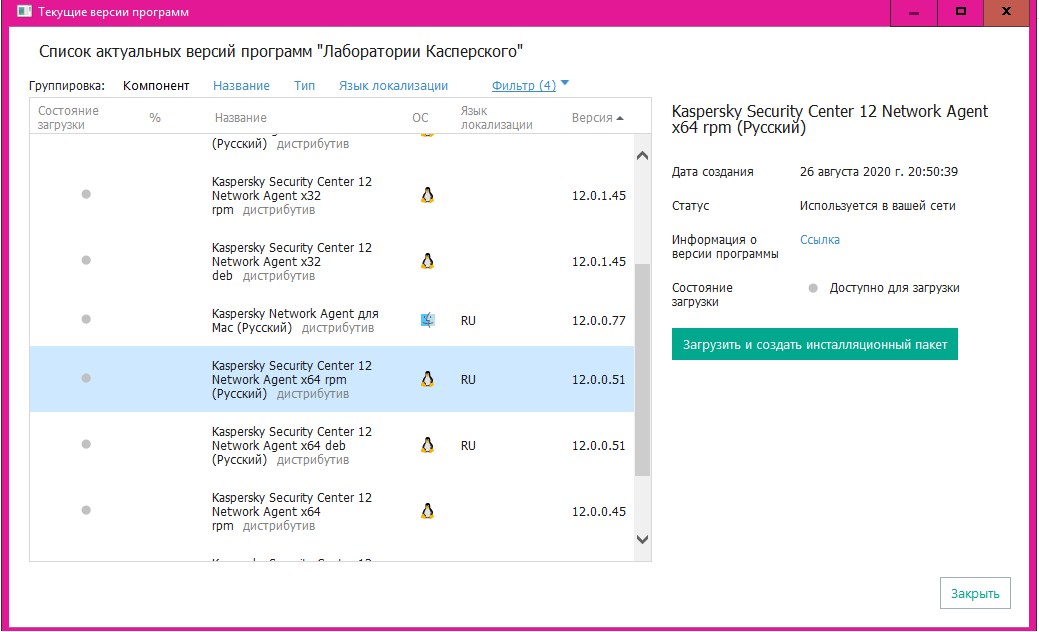The height and width of the screenshot is (632, 1039).
Task: Click the Linux icon in the x64 rpm (Русский) row
Action: click(427, 379)
